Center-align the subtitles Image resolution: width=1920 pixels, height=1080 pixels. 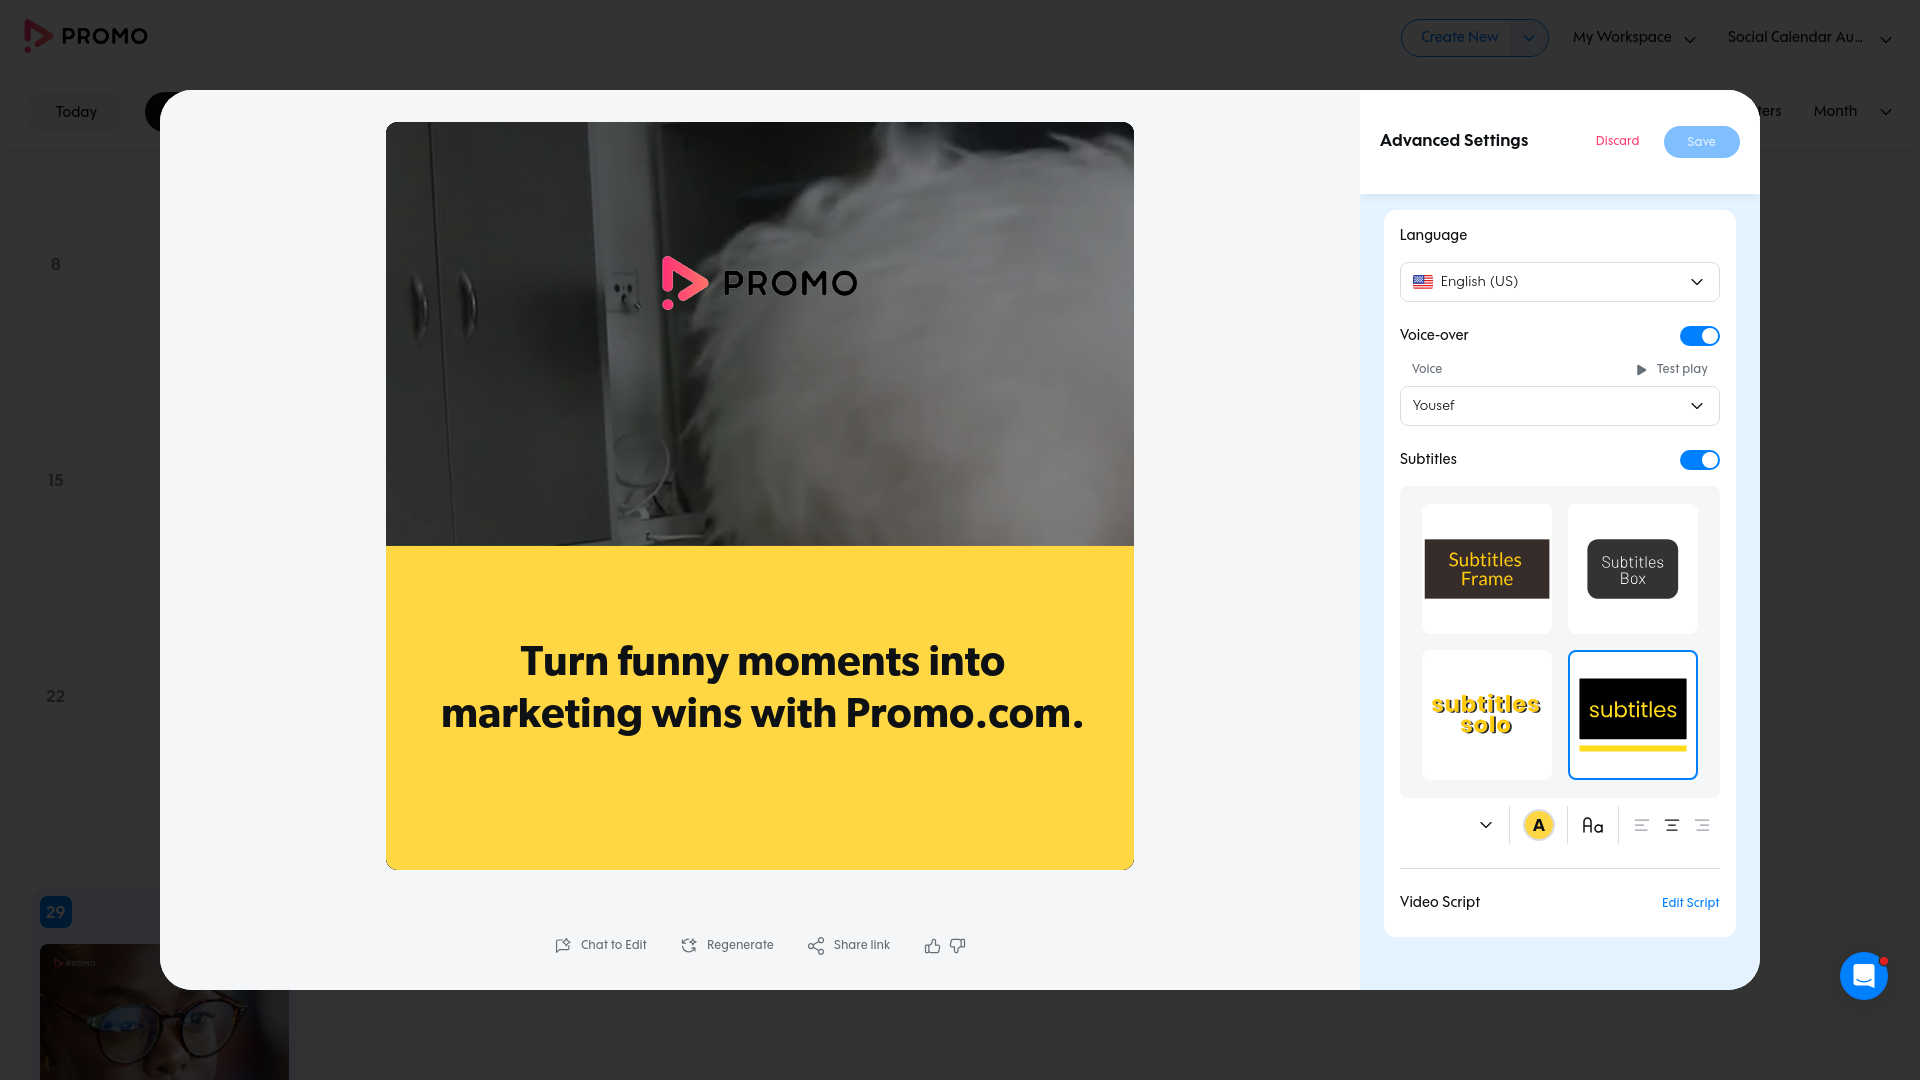tap(1672, 825)
